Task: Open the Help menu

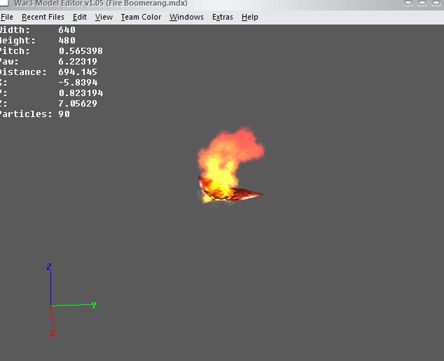Action: [250, 17]
